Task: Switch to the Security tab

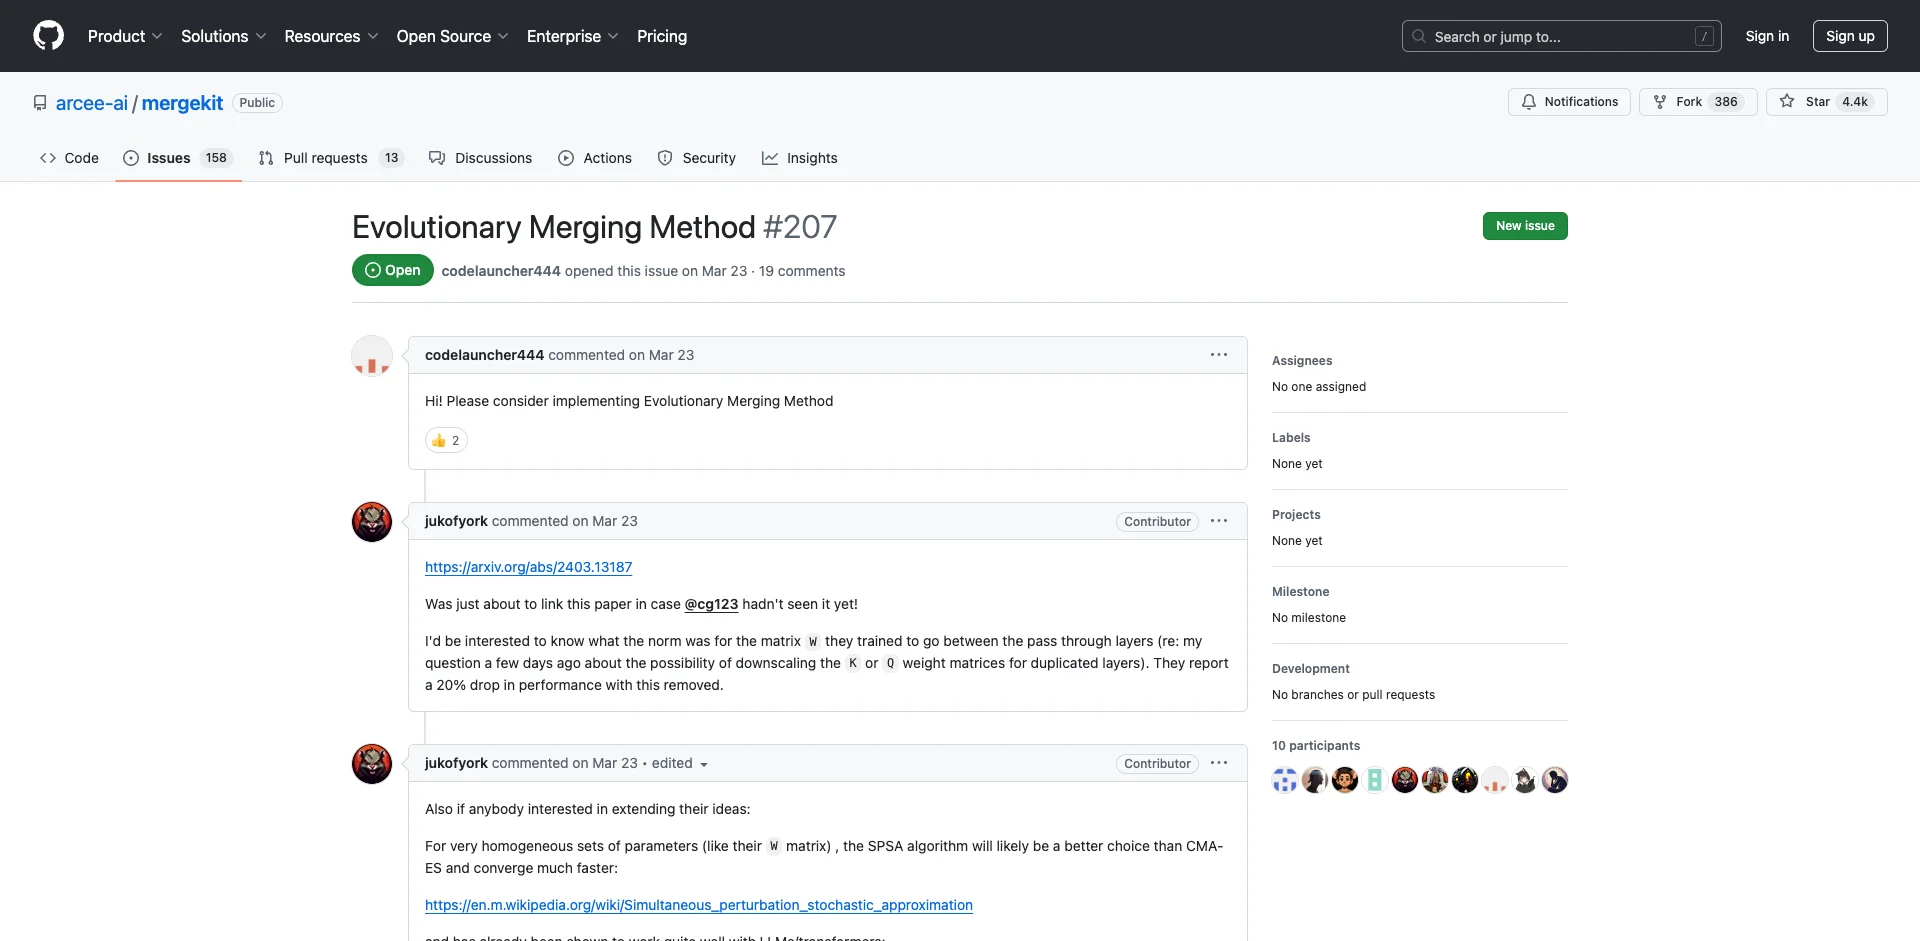Action: click(697, 158)
